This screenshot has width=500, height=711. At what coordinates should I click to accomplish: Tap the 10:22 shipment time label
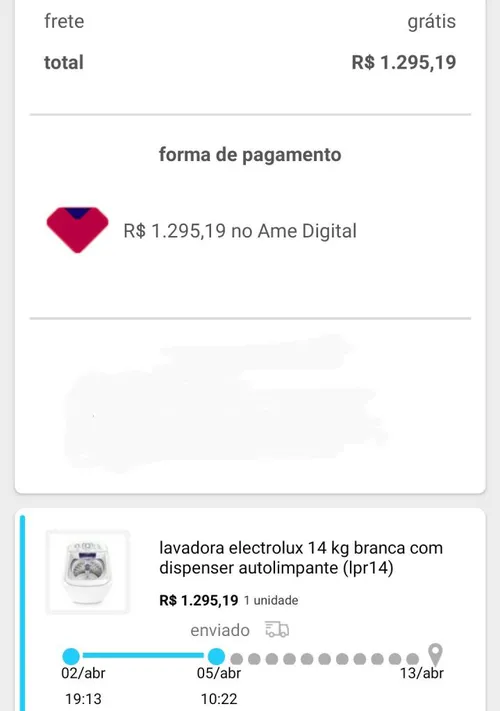[219, 699]
